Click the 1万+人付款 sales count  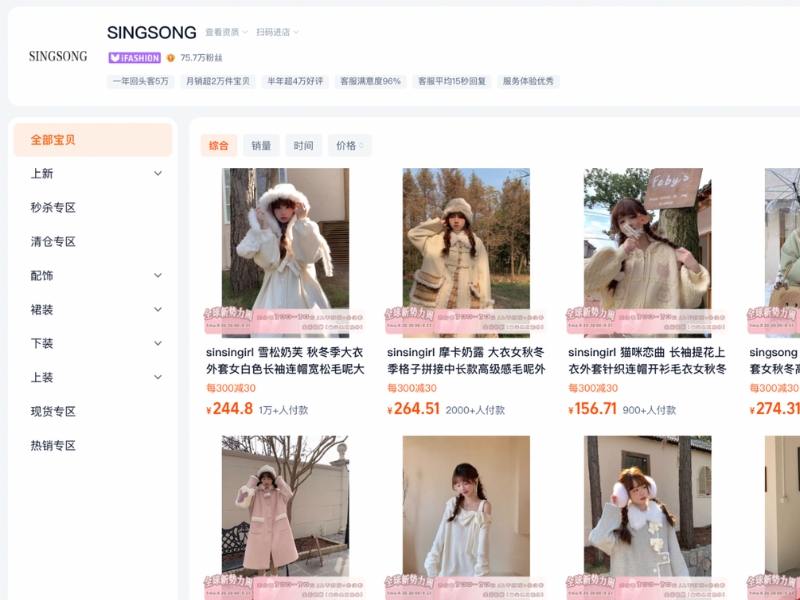coord(283,410)
